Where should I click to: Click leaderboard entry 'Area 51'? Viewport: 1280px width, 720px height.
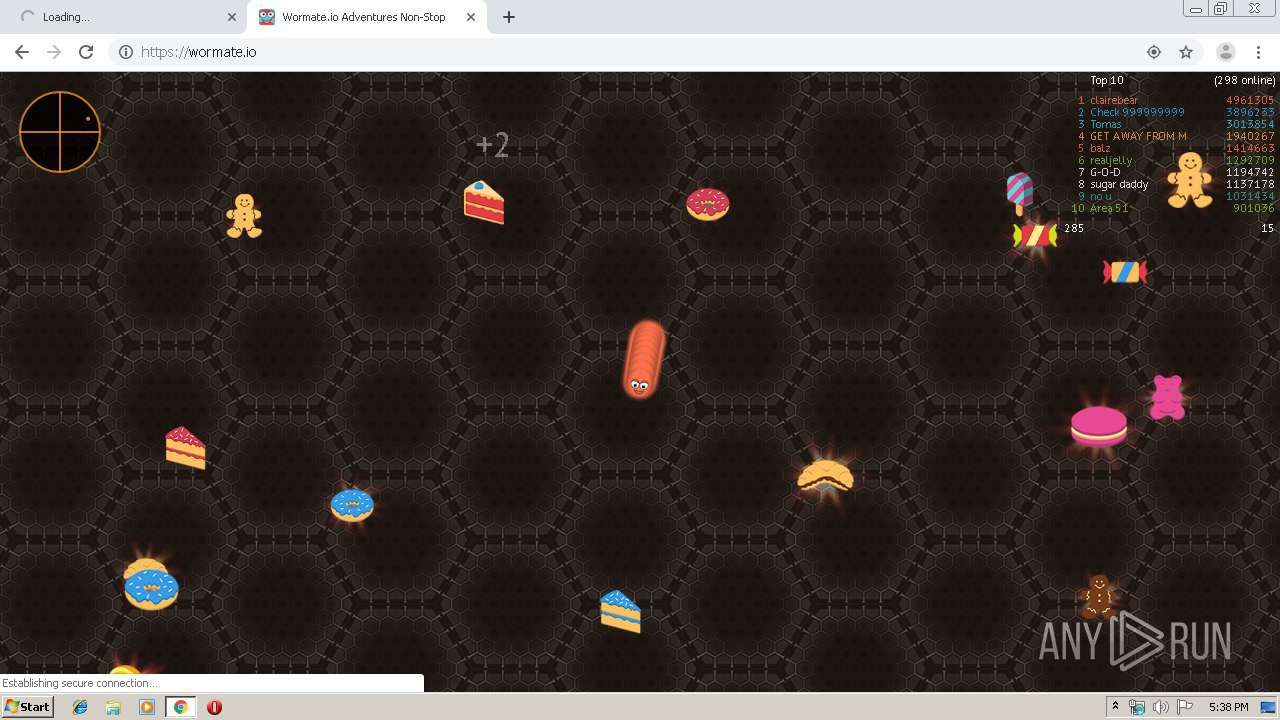tap(1109, 208)
